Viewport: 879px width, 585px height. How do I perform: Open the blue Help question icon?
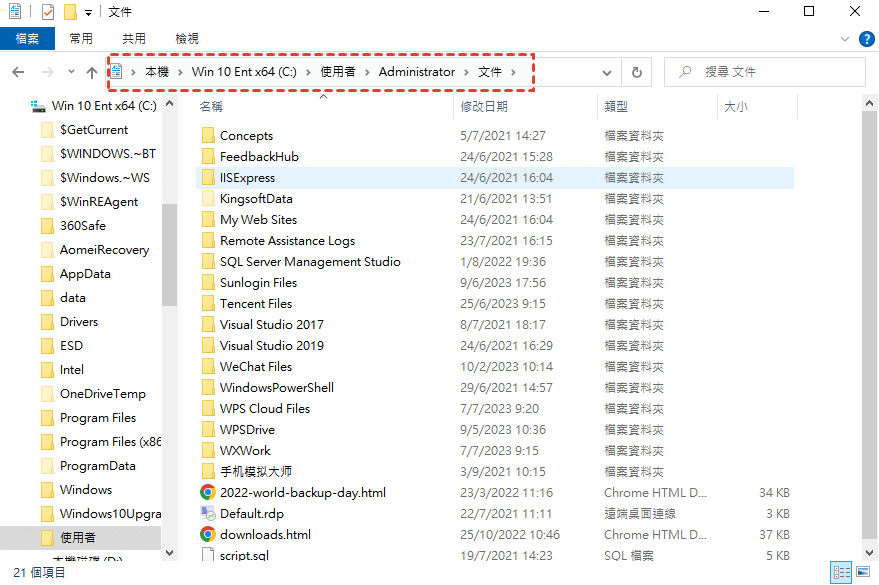pos(867,39)
